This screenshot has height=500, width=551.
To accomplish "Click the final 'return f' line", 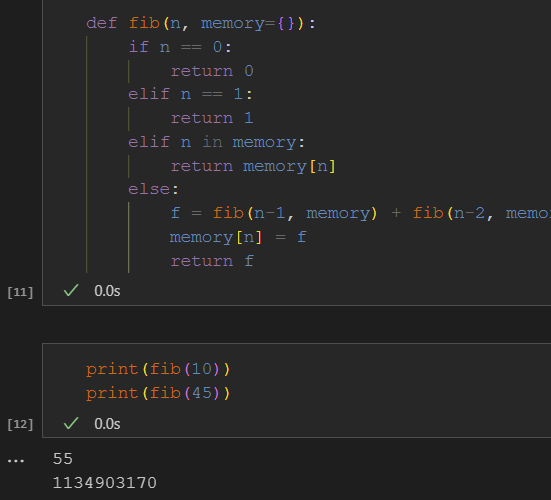I will coord(212,261).
